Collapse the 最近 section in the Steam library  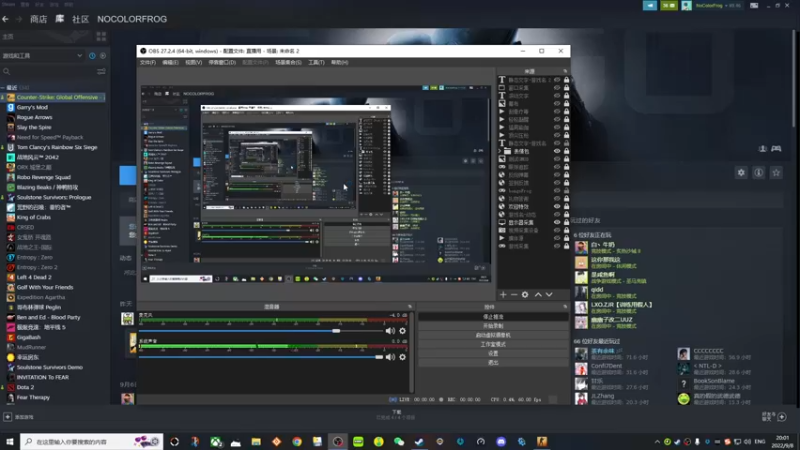4,88
